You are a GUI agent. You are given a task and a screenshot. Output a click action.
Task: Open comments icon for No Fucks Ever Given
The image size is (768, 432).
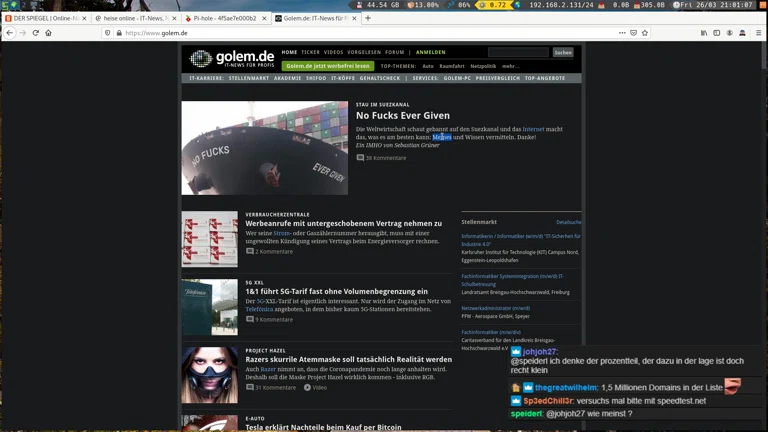click(361, 158)
